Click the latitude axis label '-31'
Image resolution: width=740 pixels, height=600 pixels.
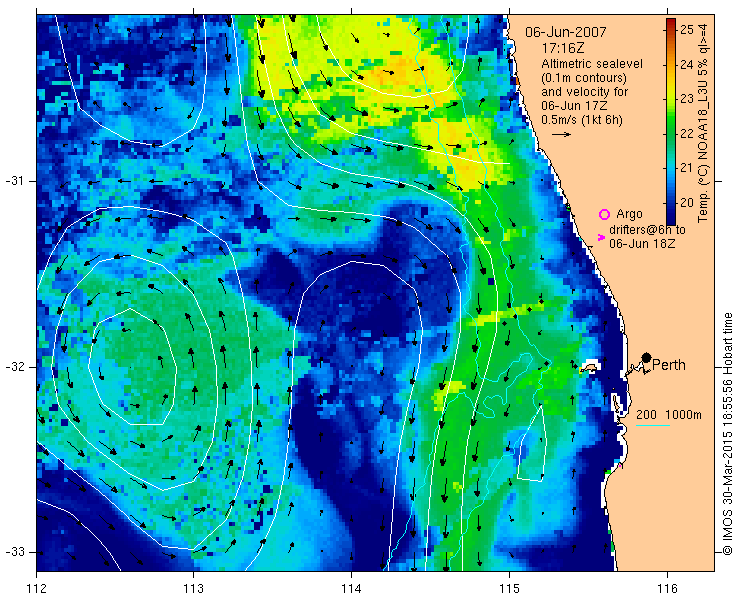[14, 181]
